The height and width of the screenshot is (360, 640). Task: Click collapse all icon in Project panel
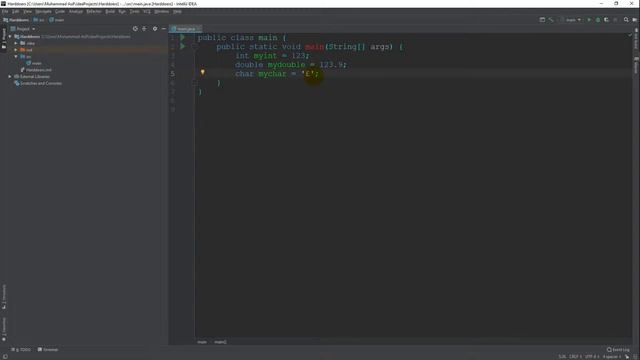click(144, 29)
